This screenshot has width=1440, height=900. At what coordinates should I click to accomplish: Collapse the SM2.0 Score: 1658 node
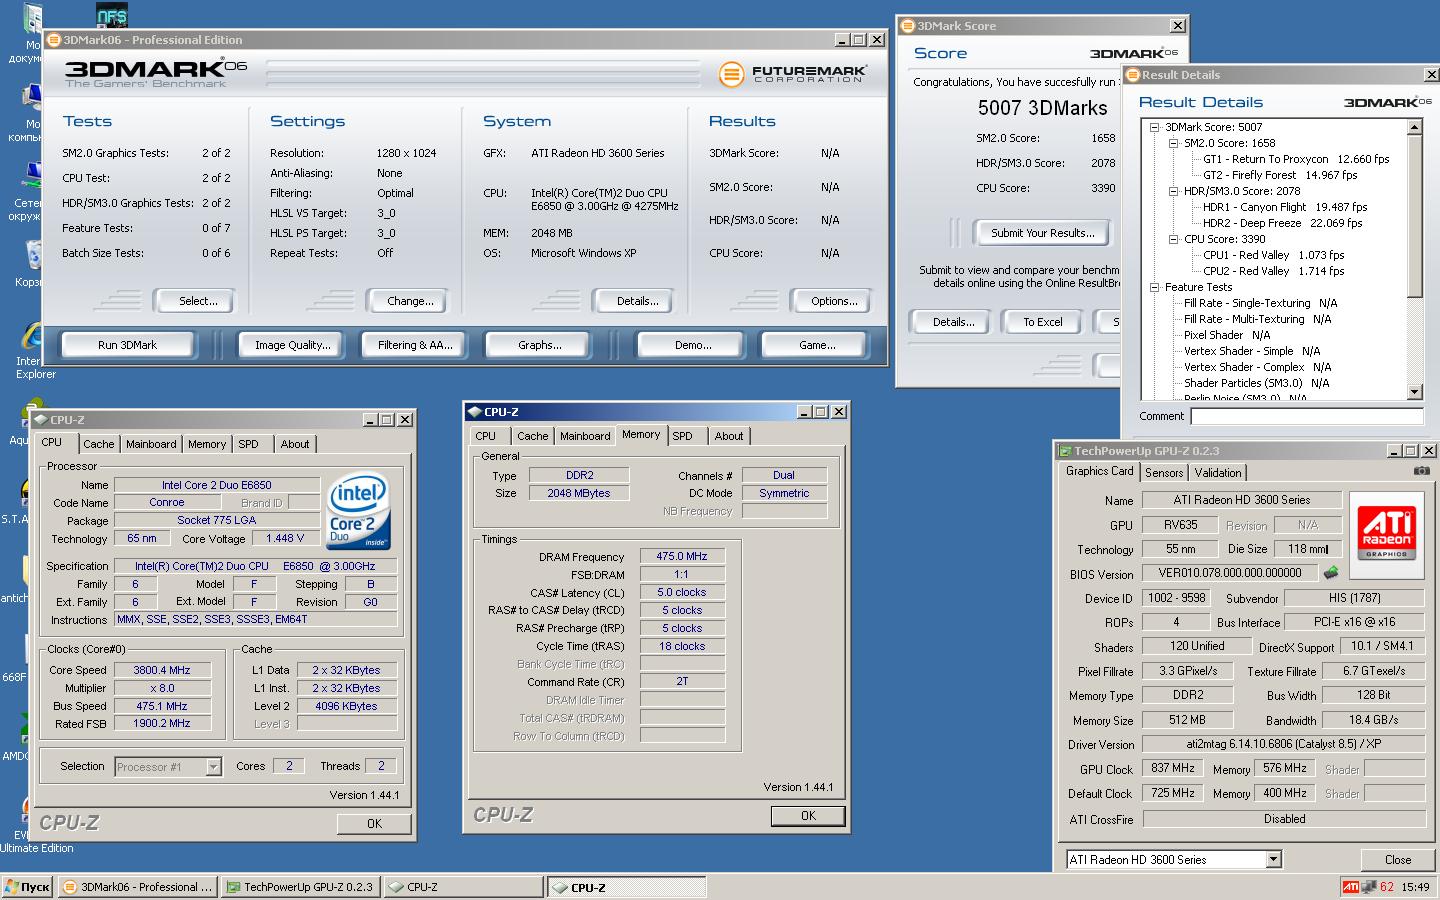pyautogui.click(x=1174, y=143)
